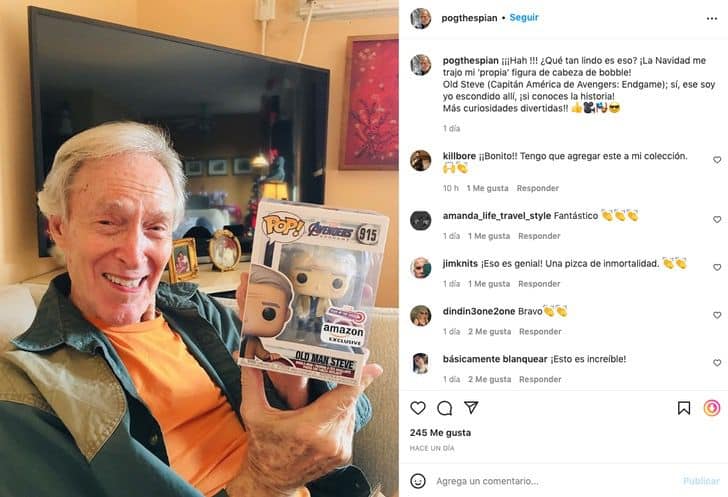Like dindin3one2one's comment heart
This screenshot has width=728, height=497.
pos(717,315)
